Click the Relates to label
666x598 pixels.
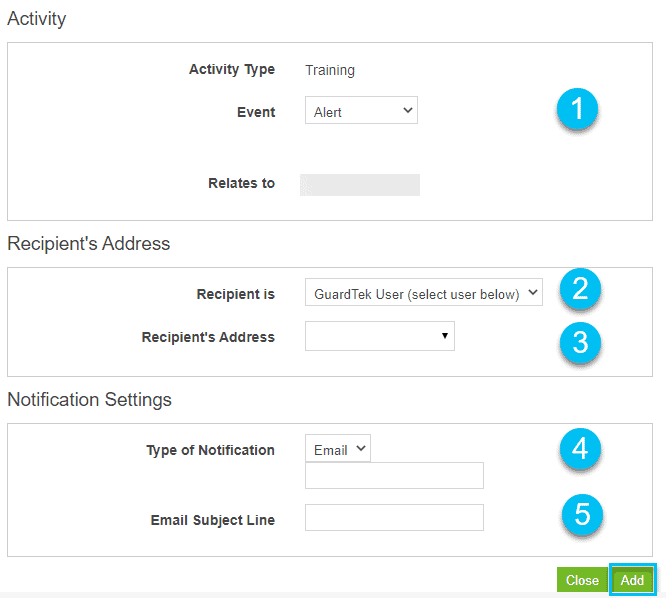point(241,183)
